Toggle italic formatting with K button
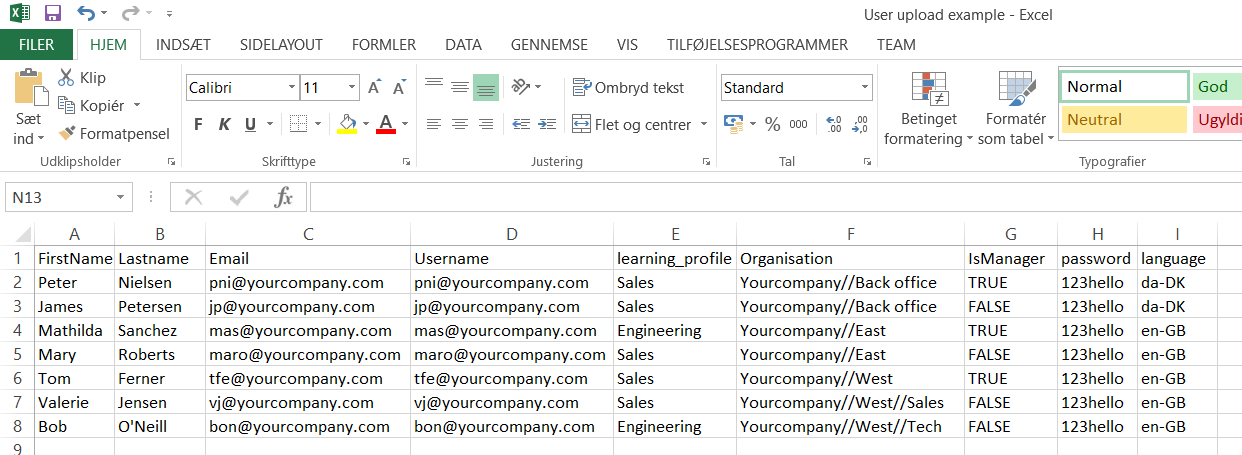 [x=224, y=124]
